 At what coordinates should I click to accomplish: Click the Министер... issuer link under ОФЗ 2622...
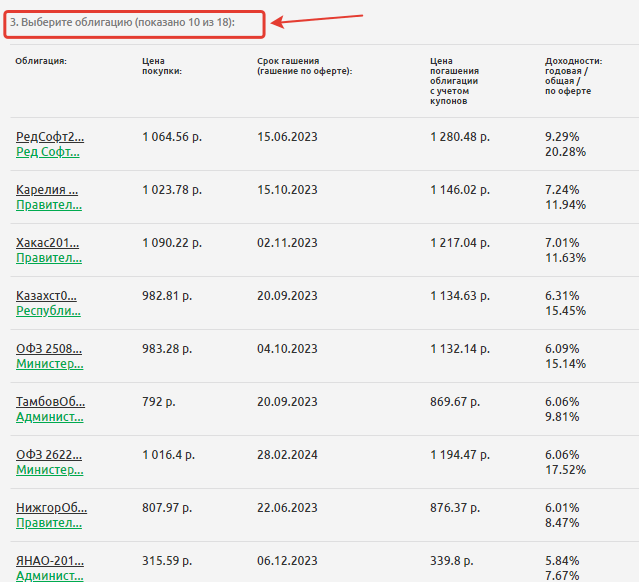(x=49, y=470)
